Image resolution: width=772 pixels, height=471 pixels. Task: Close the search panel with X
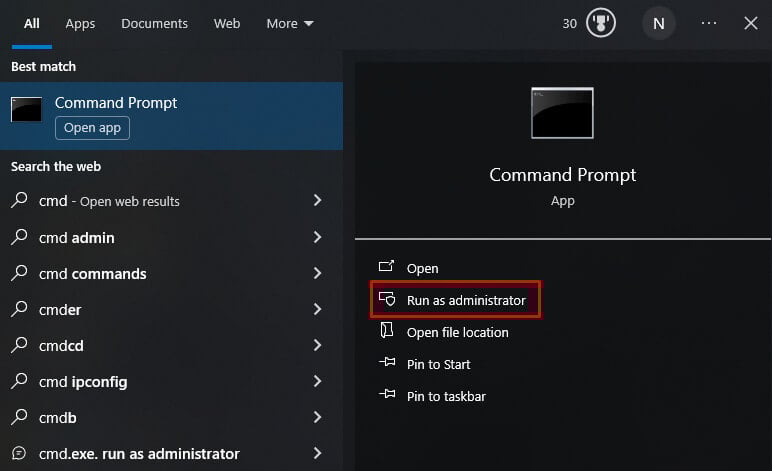point(750,23)
